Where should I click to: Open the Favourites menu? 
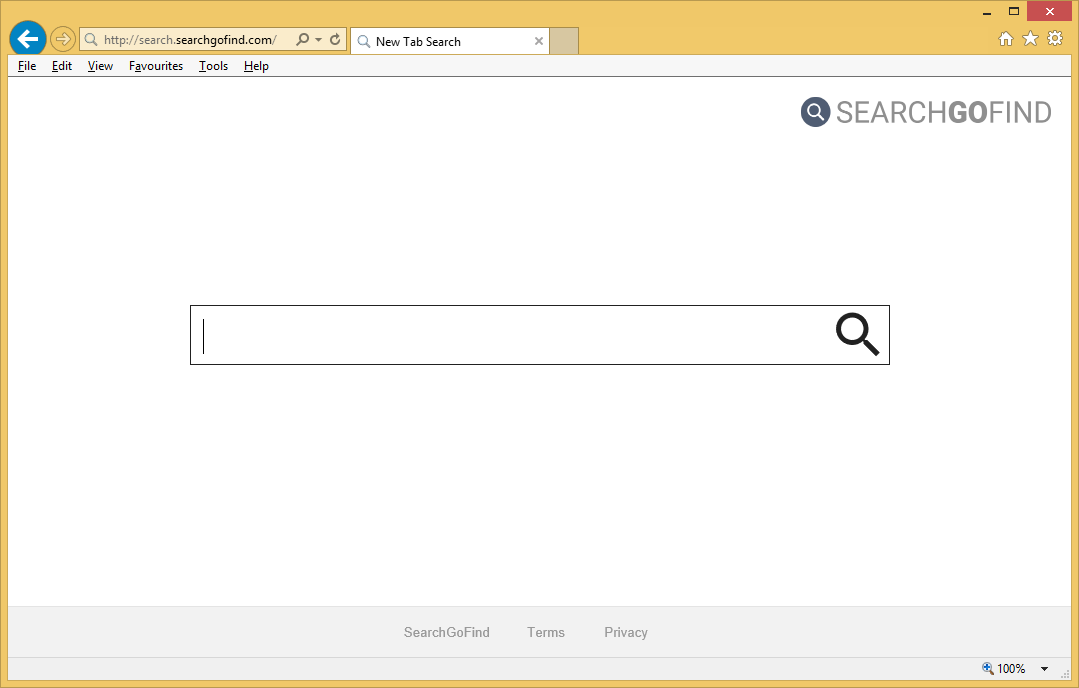[156, 66]
